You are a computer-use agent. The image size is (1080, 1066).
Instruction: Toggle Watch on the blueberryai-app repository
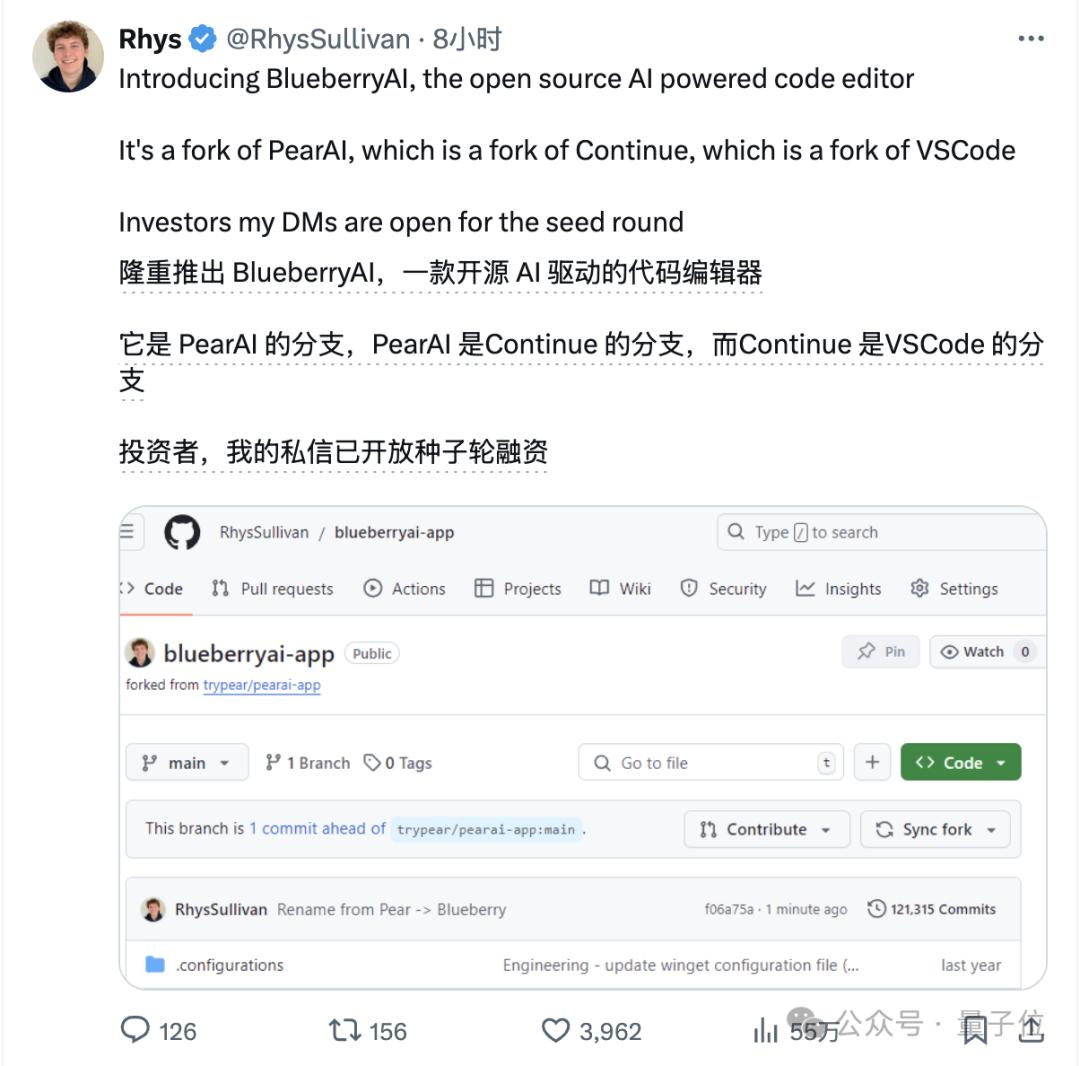coord(986,651)
